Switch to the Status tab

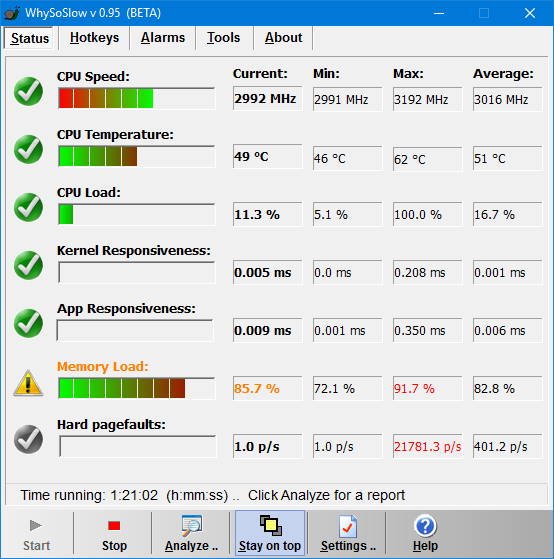[30, 38]
